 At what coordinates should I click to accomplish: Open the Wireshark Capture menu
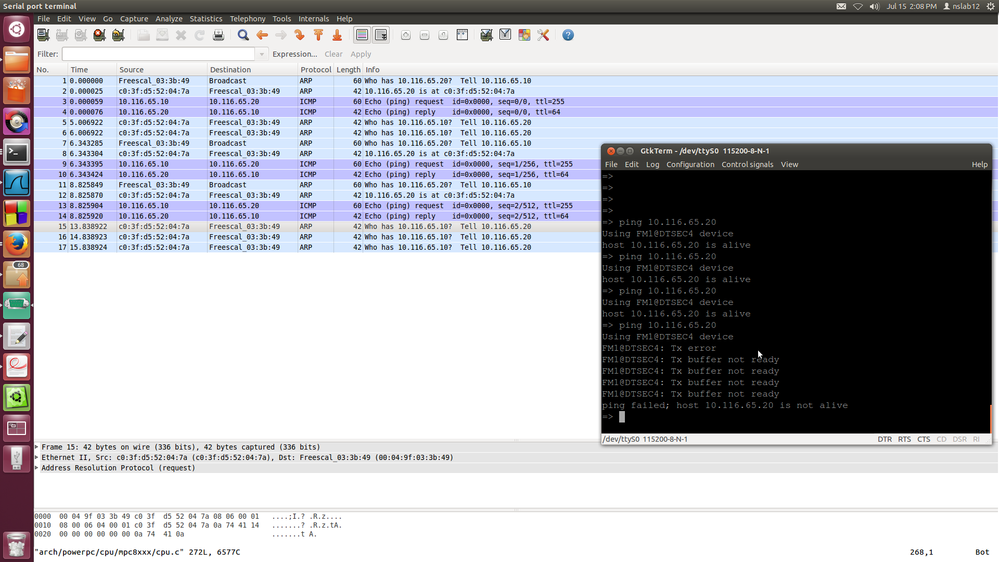(x=134, y=18)
